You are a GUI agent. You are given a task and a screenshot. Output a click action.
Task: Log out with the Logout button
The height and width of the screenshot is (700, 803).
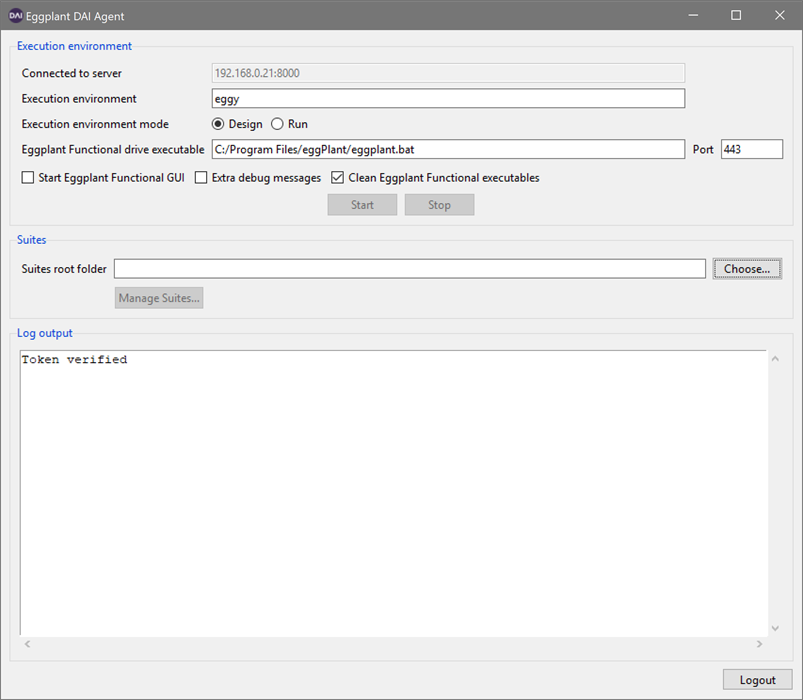tap(757, 680)
